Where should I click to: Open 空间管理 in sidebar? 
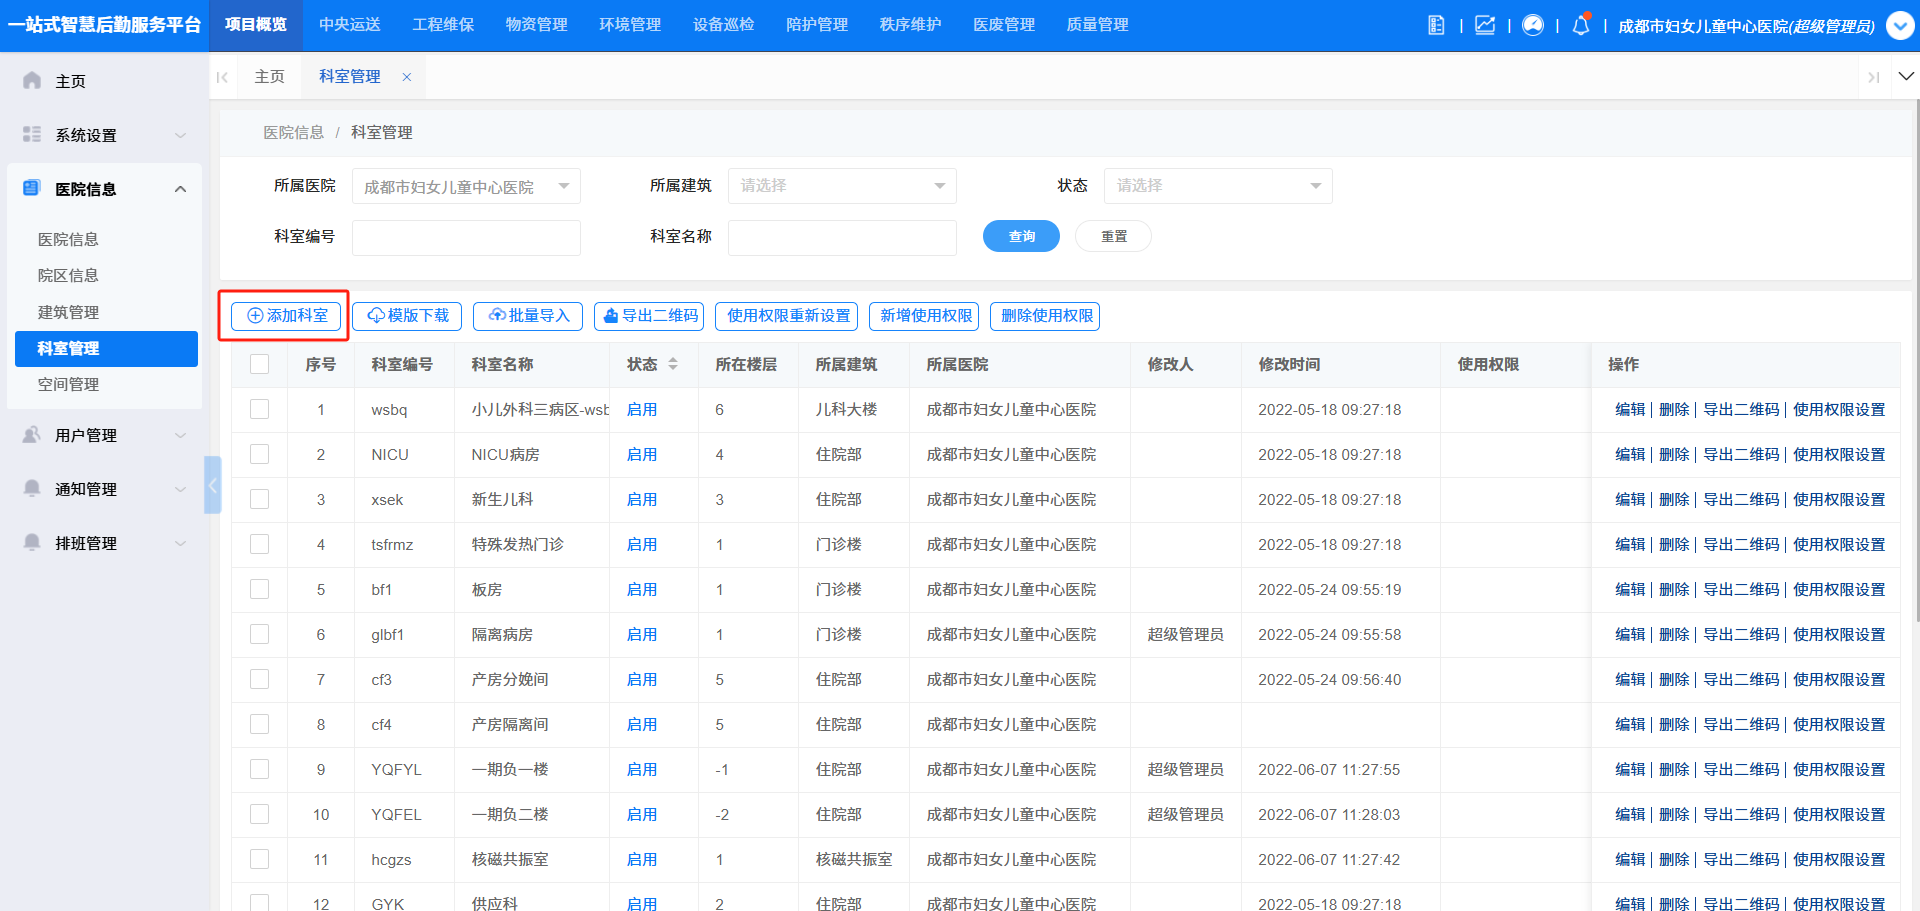click(x=68, y=384)
